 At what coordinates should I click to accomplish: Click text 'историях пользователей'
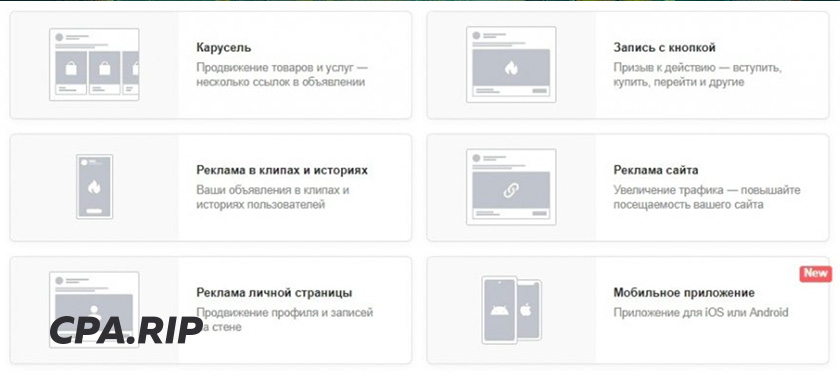pos(260,205)
